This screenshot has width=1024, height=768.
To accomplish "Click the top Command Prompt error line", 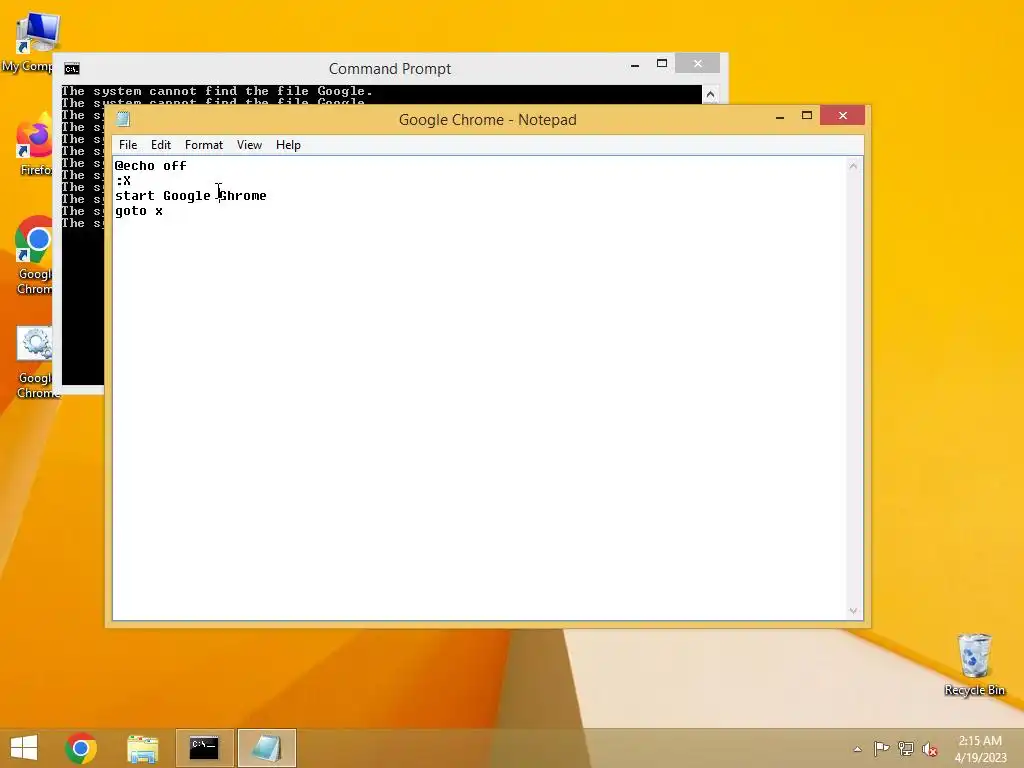I will point(217,91).
